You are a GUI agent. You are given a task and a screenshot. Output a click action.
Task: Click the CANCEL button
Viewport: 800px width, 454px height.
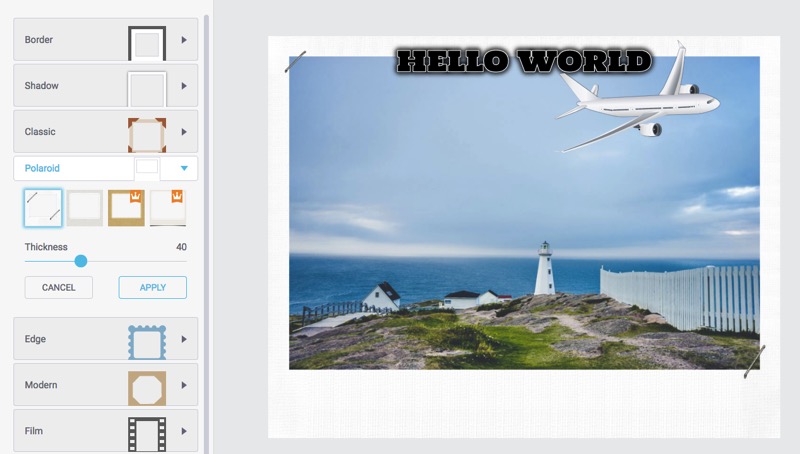click(59, 288)
